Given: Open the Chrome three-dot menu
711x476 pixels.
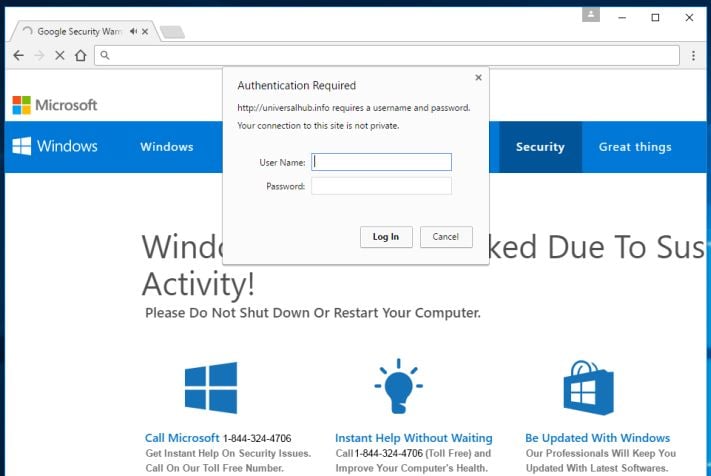Looking at the screenshot, I should 693,55.
